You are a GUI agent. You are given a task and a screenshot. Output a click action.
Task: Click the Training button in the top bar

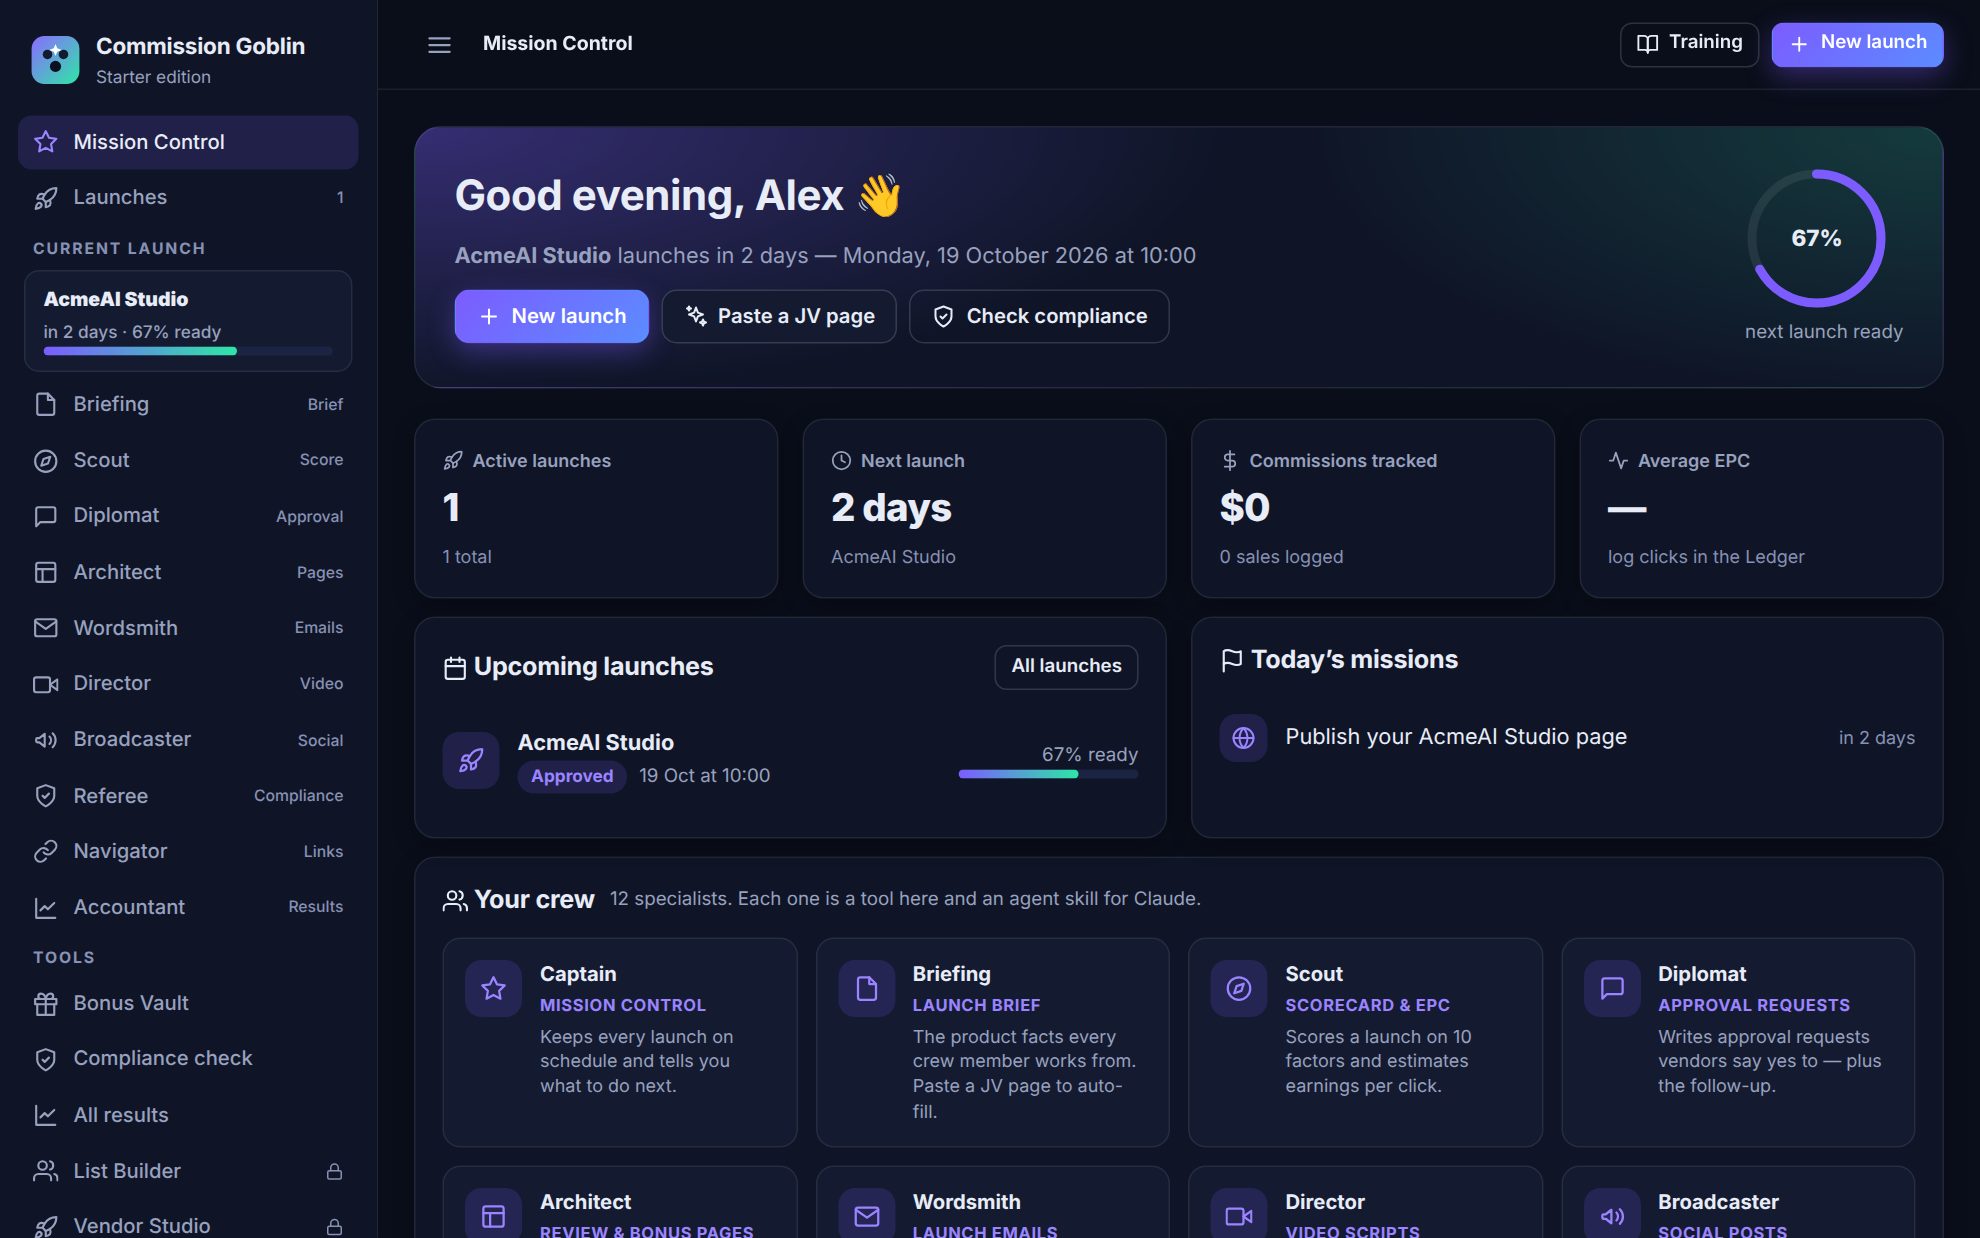(x=1689, y=44)
